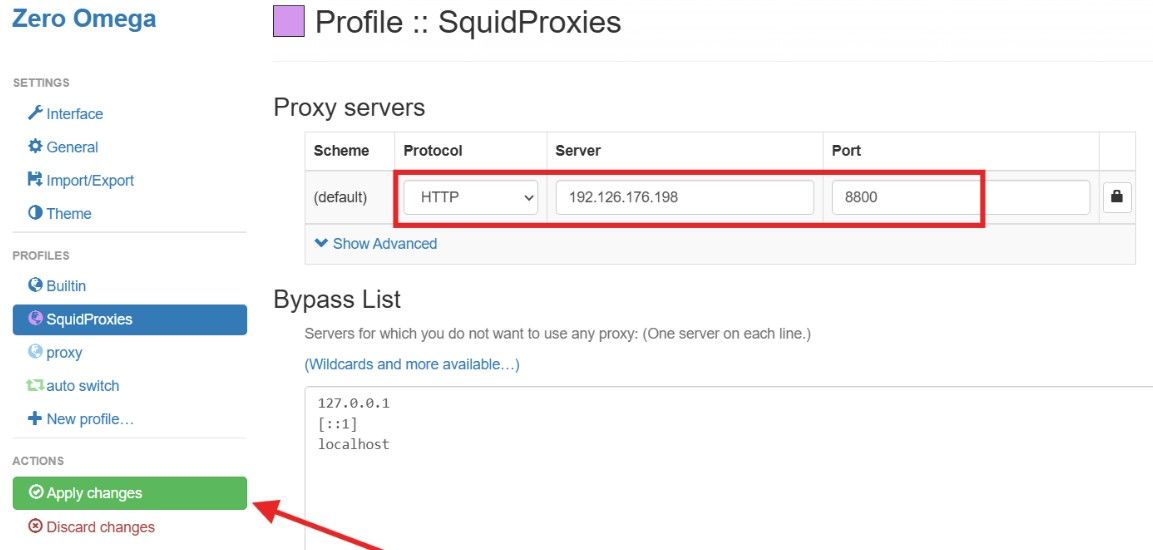Click the globe icon beside Builtin profile

tap(35, 285)
